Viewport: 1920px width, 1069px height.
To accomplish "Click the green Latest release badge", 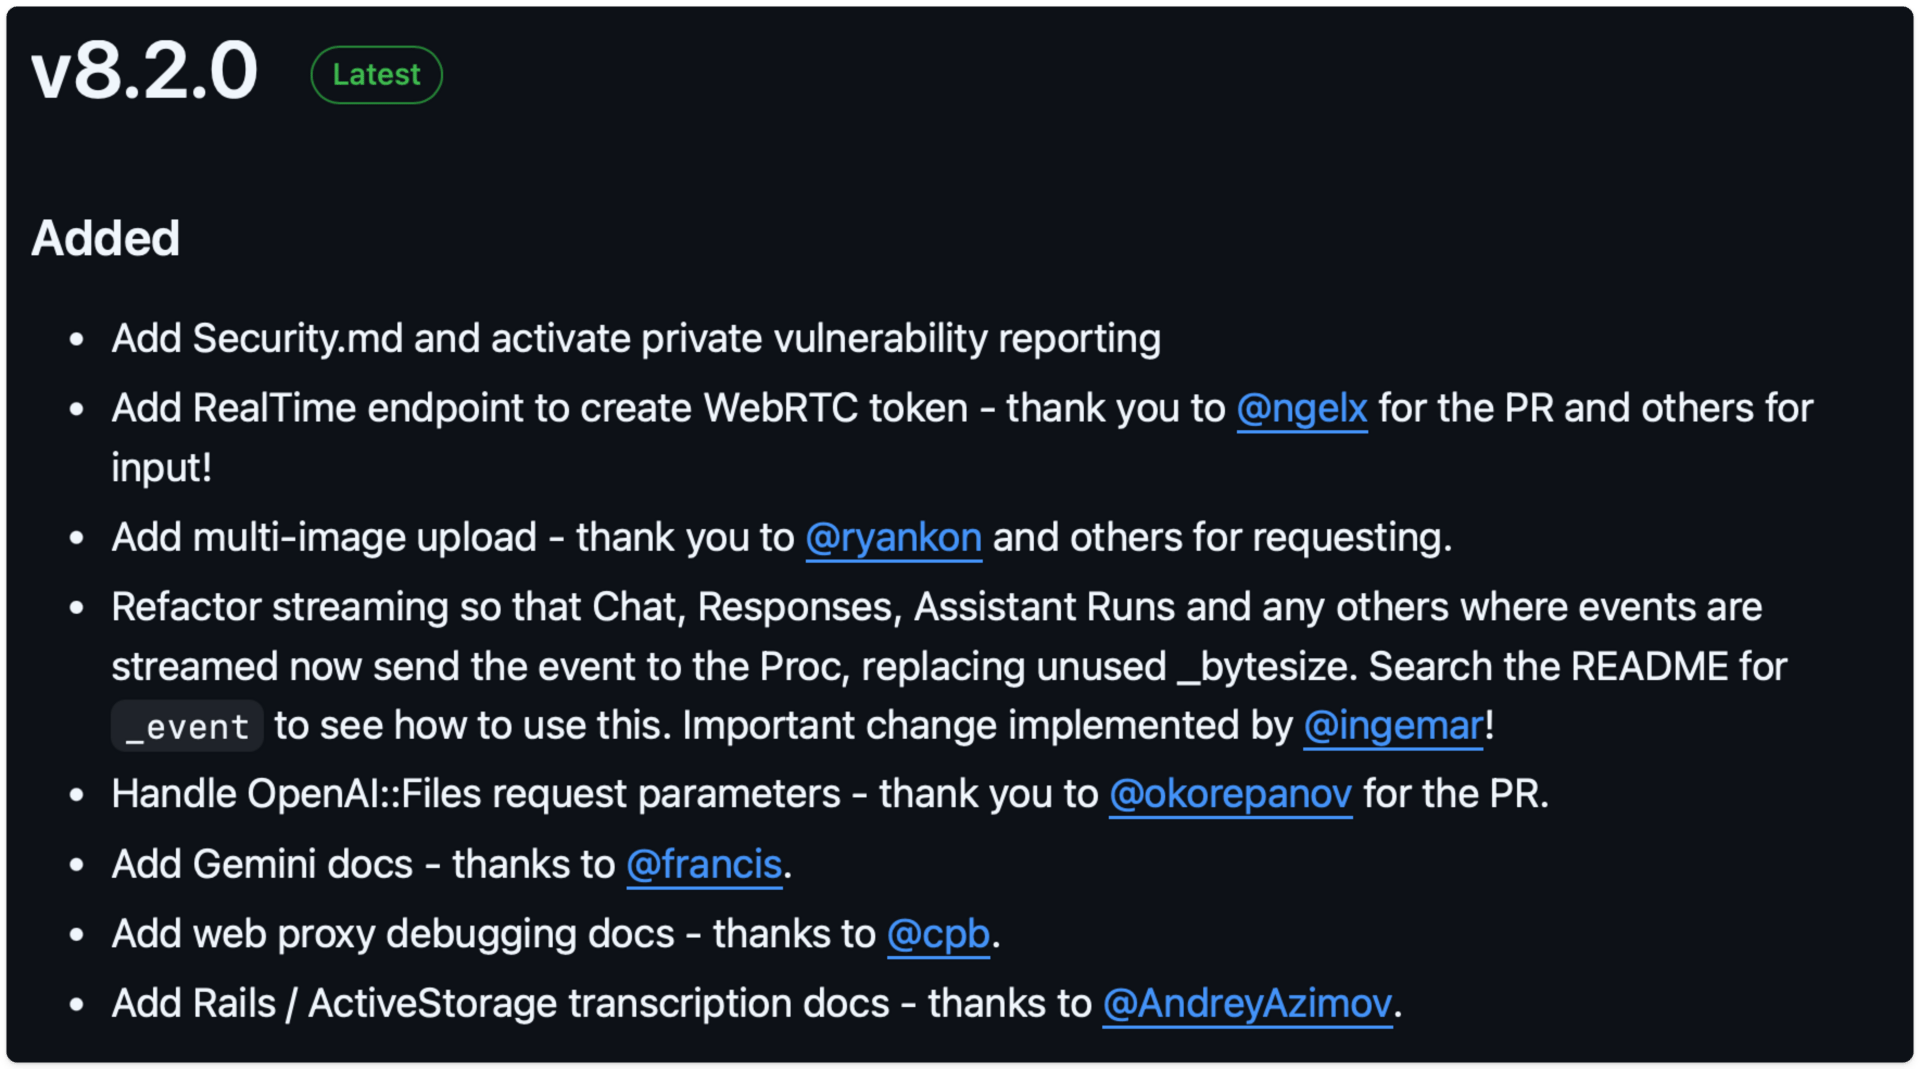I will click(x=376, y=75).
